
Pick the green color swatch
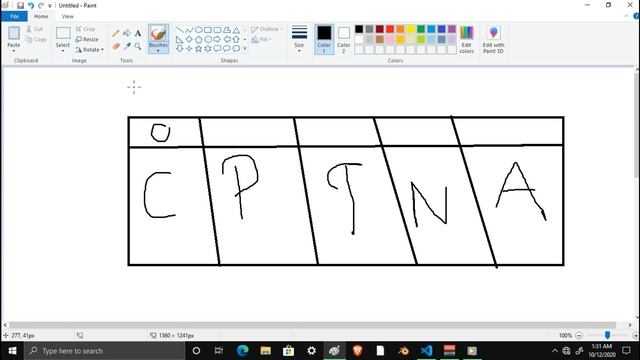coord(421,29)
